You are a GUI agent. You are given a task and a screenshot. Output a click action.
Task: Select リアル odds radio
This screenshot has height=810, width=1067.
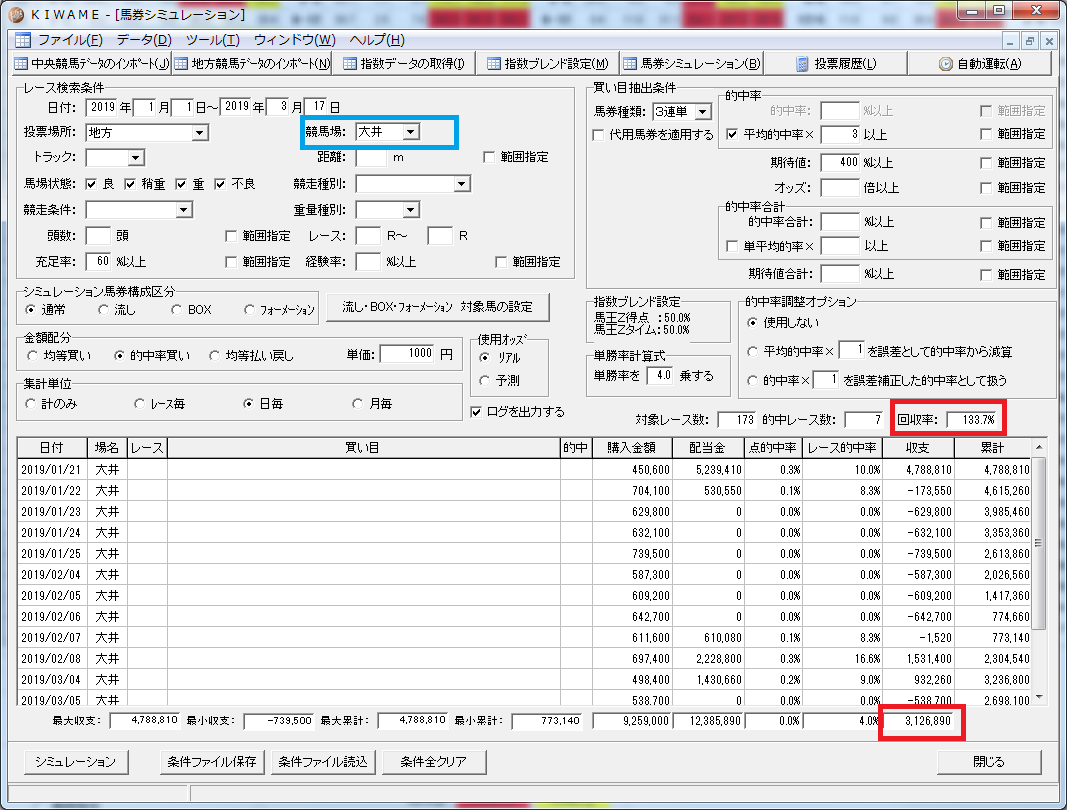click(485, 357)
